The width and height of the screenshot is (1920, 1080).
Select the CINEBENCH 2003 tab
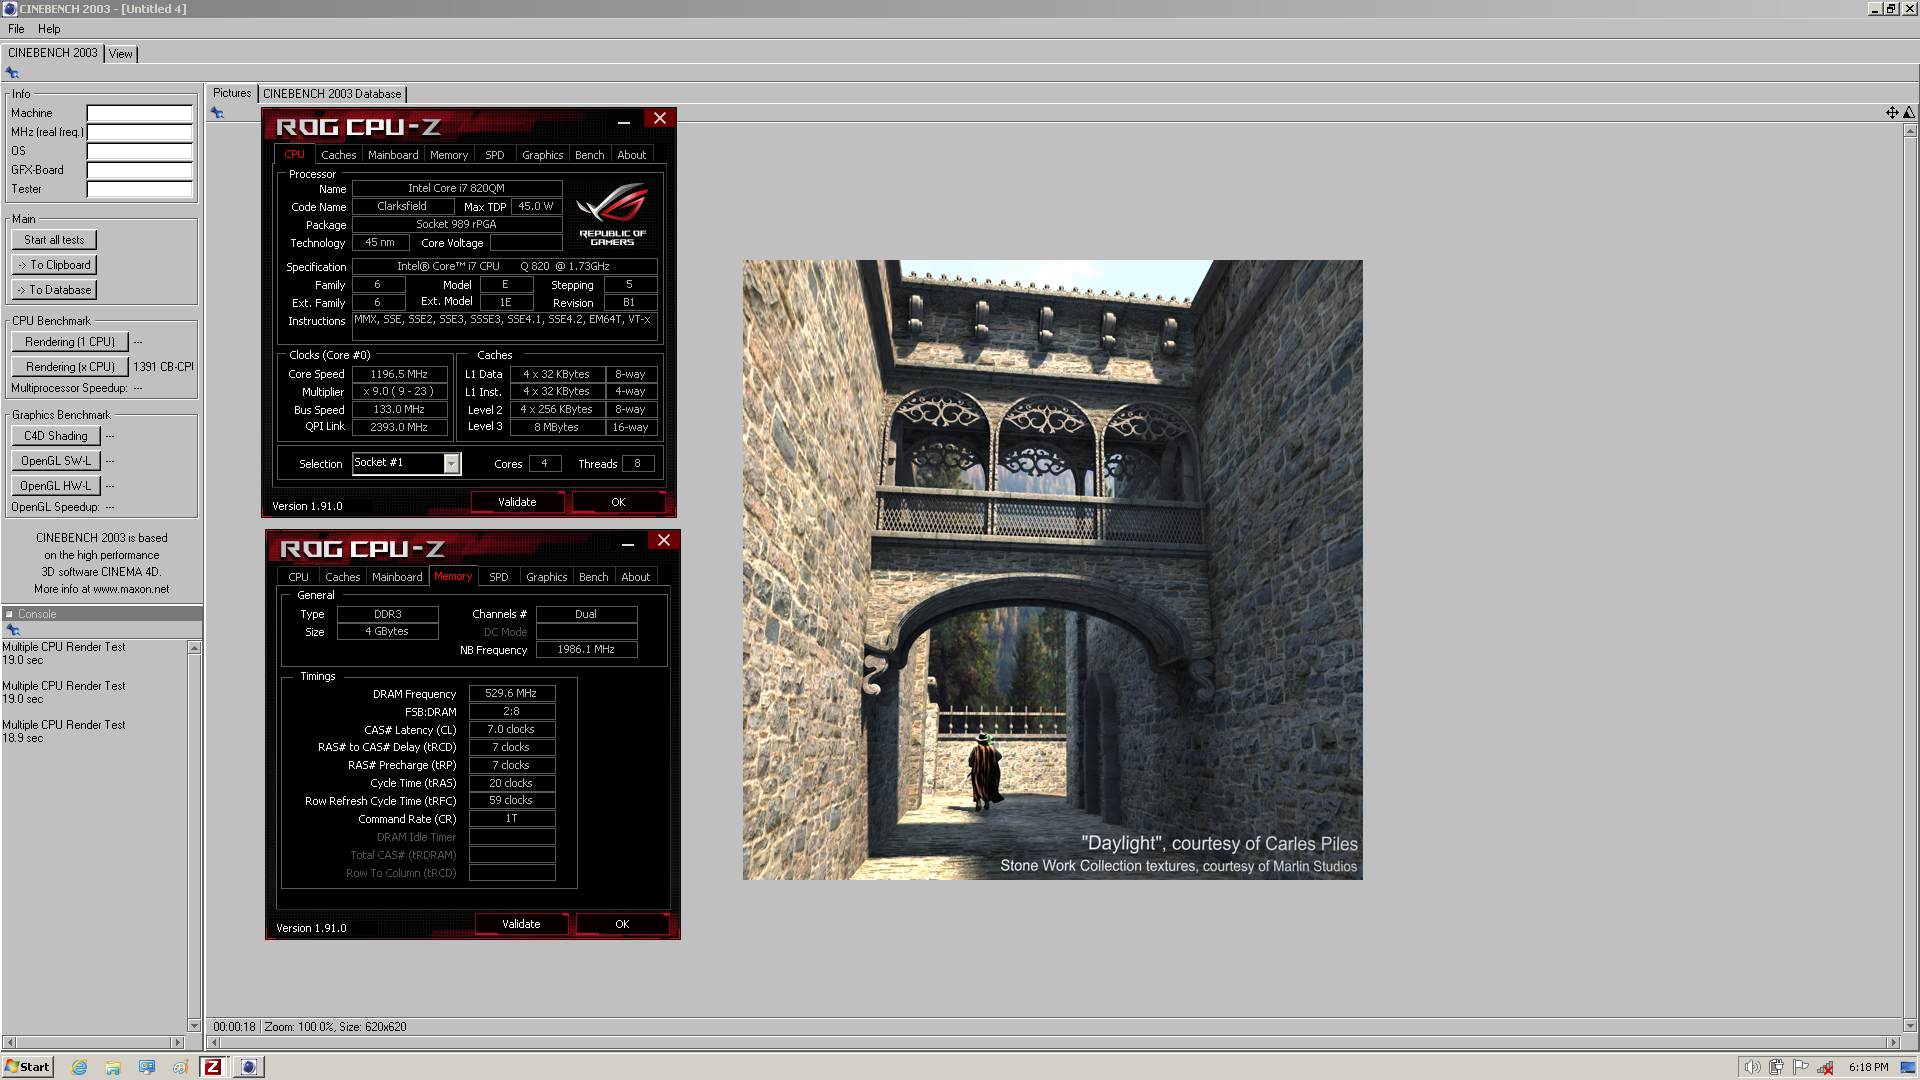[53, 53]
